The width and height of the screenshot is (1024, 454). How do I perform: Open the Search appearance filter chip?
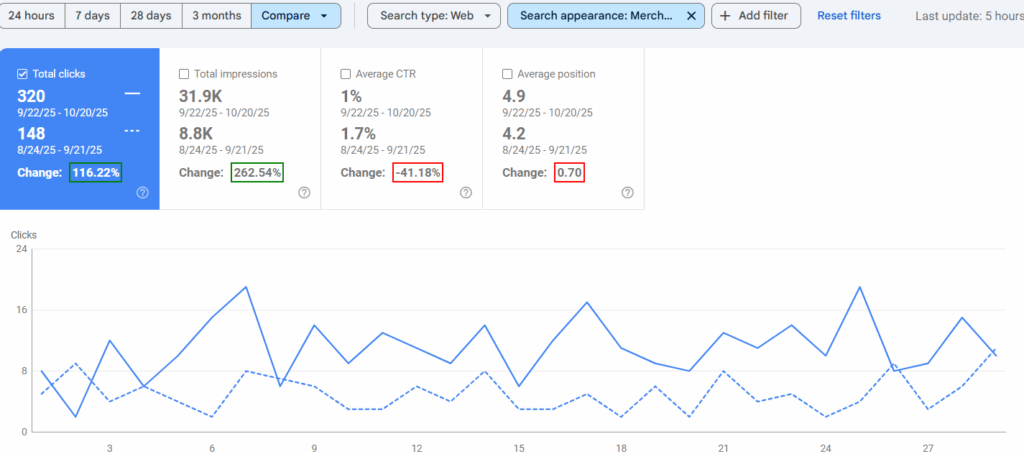595,16
